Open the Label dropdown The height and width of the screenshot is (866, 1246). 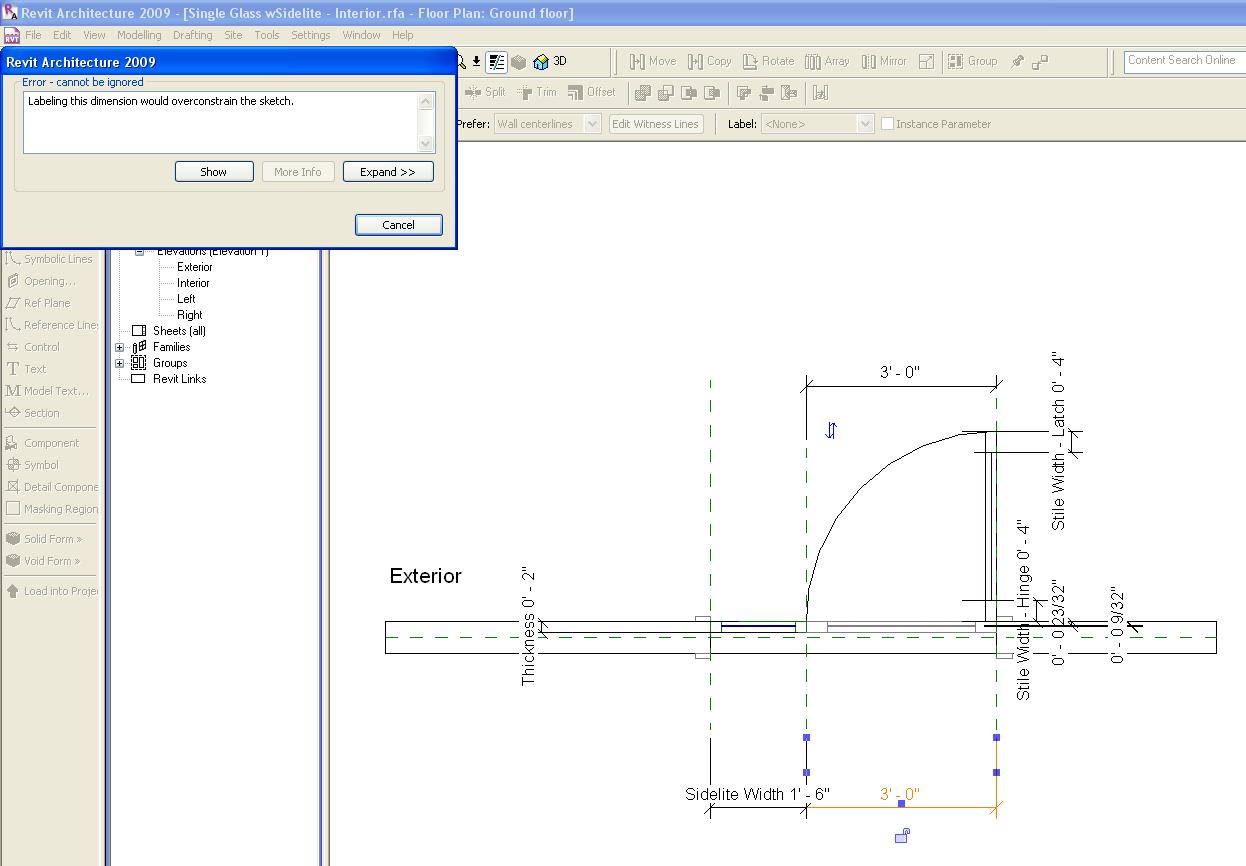tap(817, 124)
